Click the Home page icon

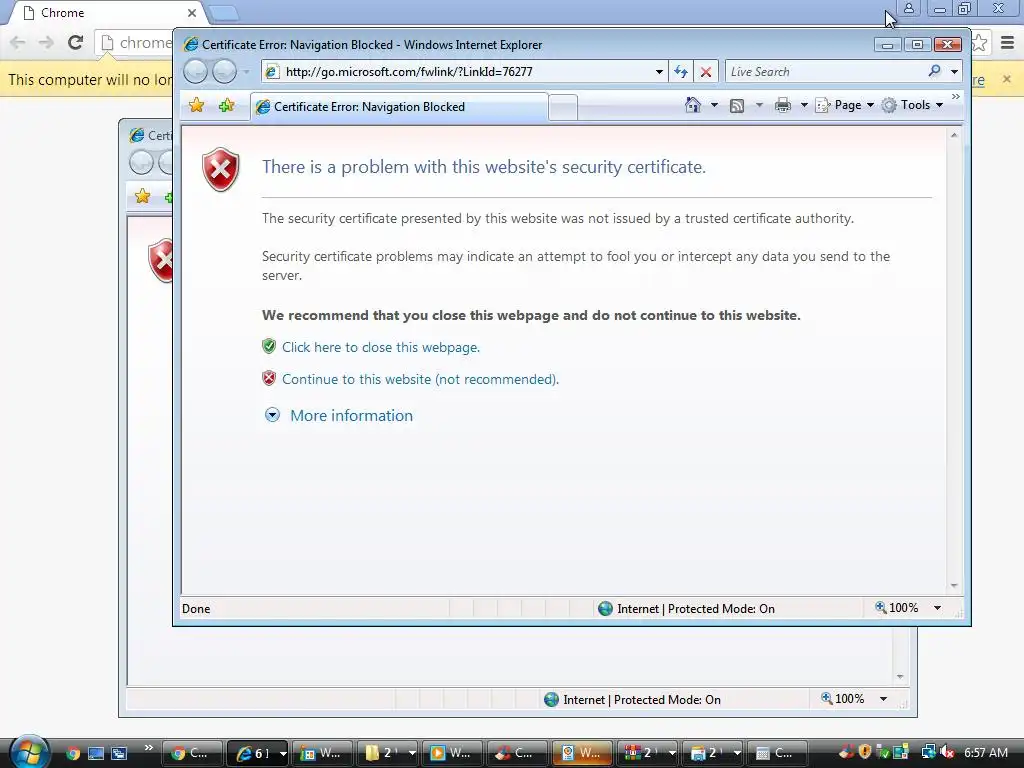tap(693, 104)
